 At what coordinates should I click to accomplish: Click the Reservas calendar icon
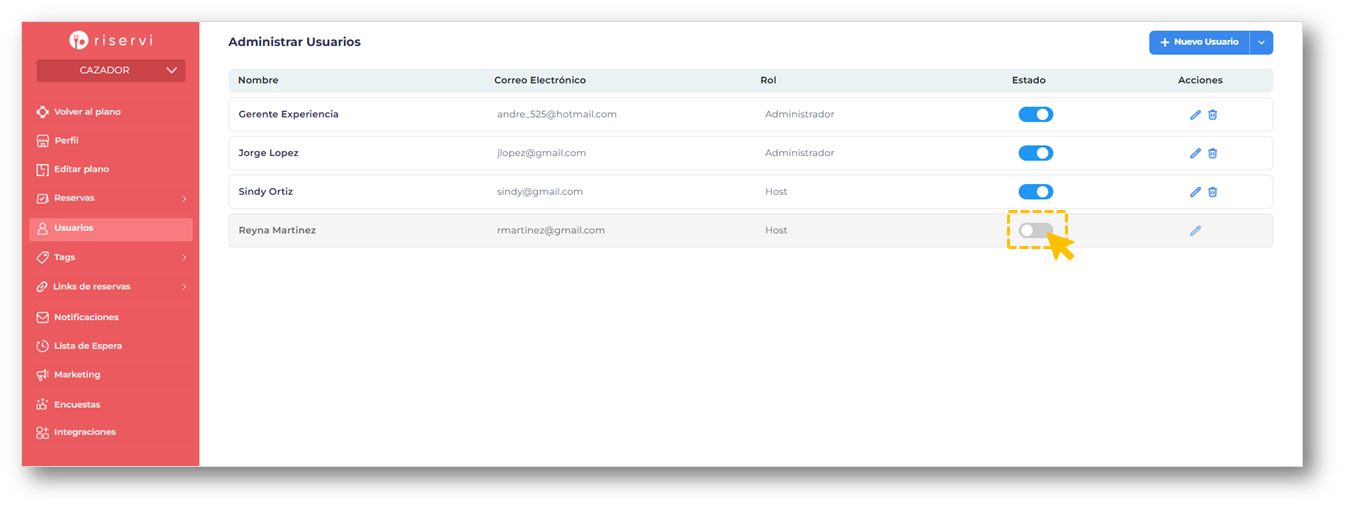pos(42,198)
